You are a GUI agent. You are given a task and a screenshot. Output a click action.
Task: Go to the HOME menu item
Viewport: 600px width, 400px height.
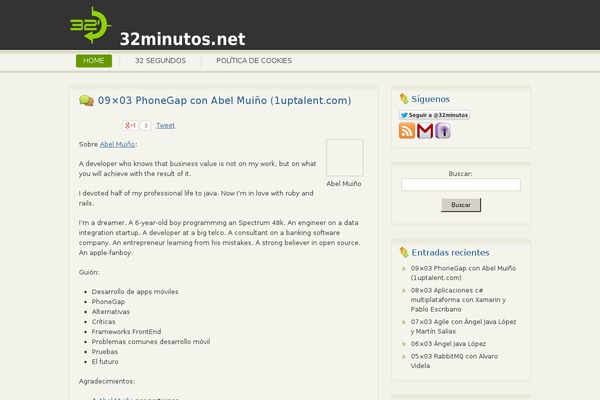[x=94, y=60]
